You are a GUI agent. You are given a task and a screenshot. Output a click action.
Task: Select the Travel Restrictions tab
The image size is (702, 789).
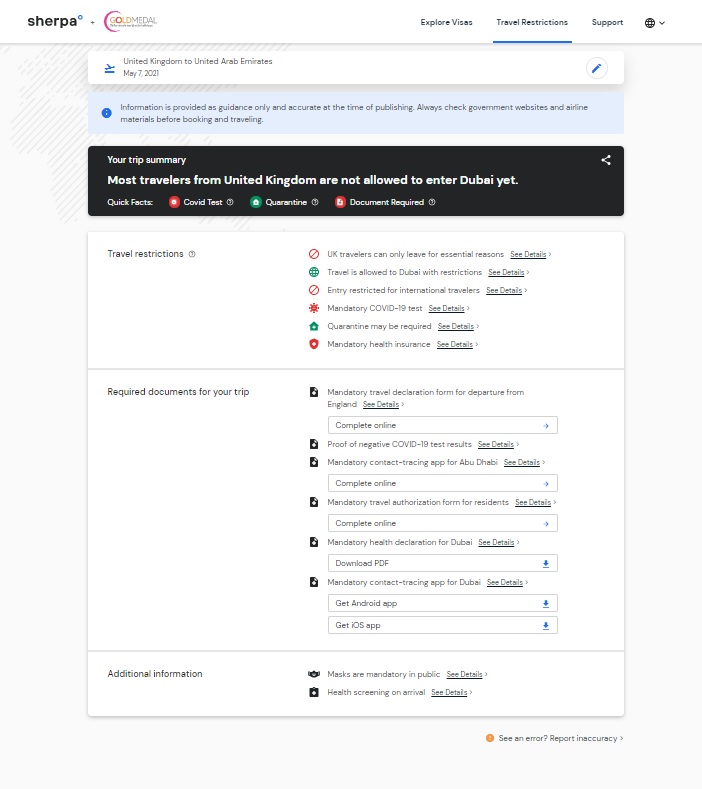(x=531, y=22)
